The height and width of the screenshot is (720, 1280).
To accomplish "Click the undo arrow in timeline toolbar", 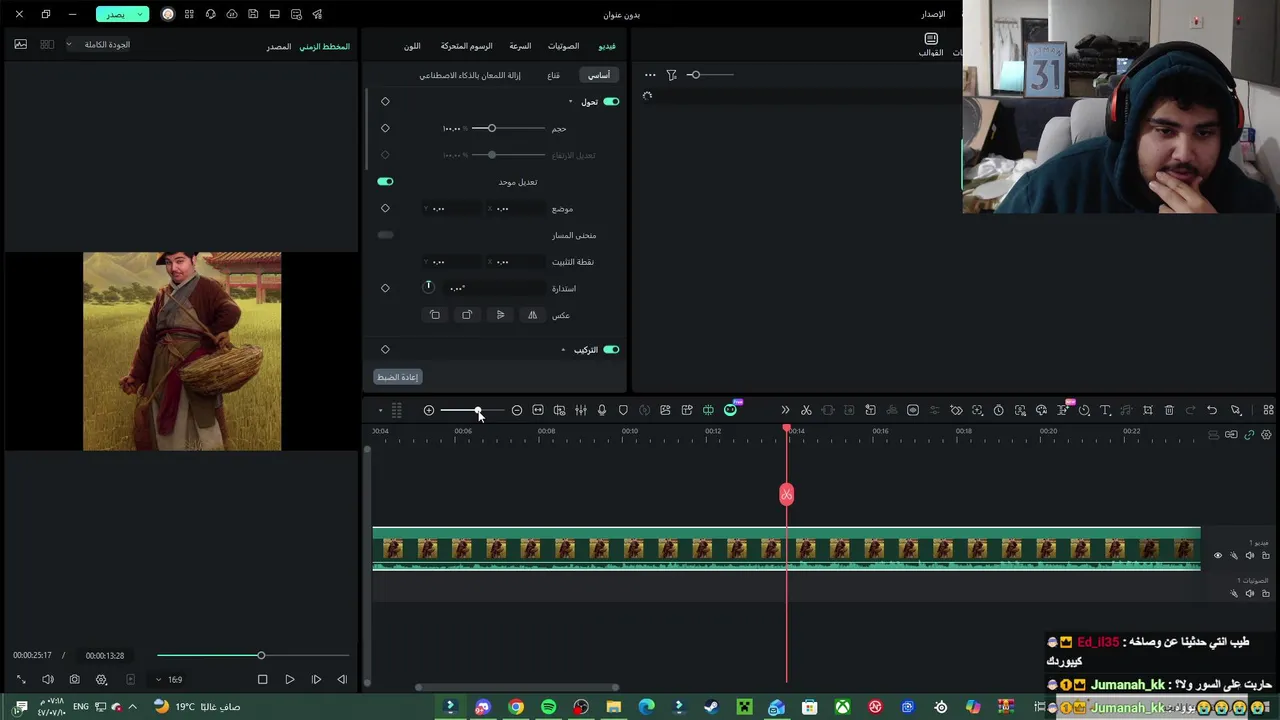I will click(x=1212, y=410).
